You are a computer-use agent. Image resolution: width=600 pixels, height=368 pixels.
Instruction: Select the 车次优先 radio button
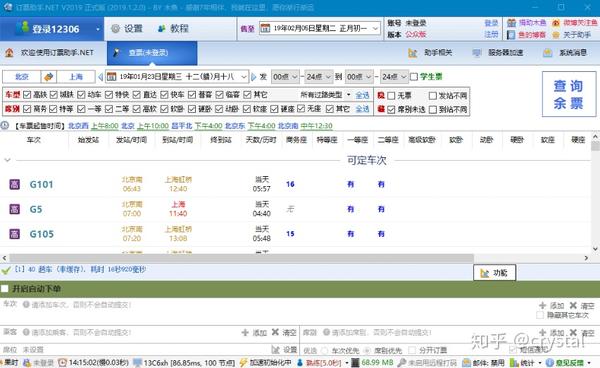(x=325, y=350)
